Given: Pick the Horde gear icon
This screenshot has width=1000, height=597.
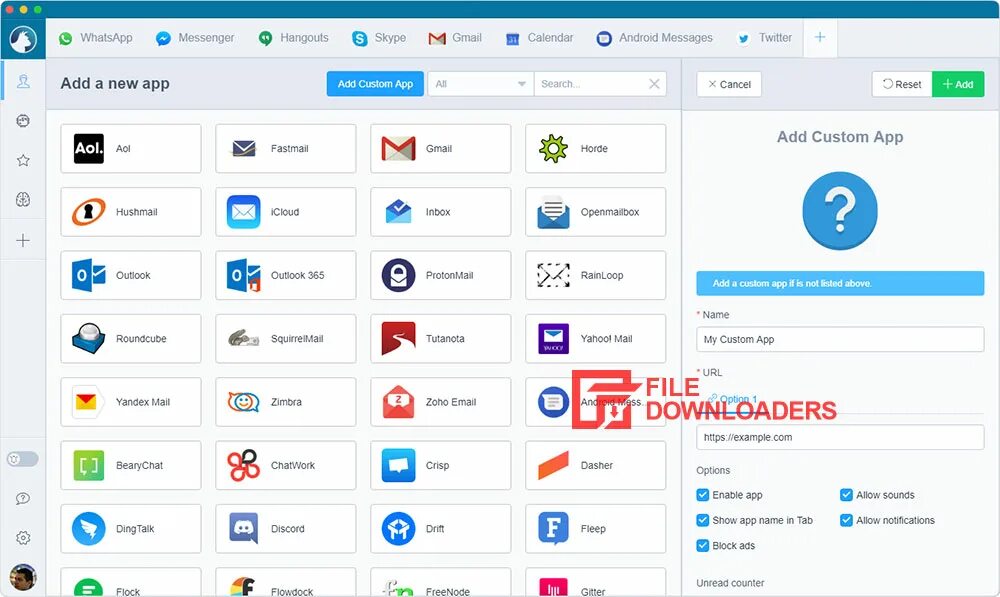Looking at the screenshot, I should (553, 149).
